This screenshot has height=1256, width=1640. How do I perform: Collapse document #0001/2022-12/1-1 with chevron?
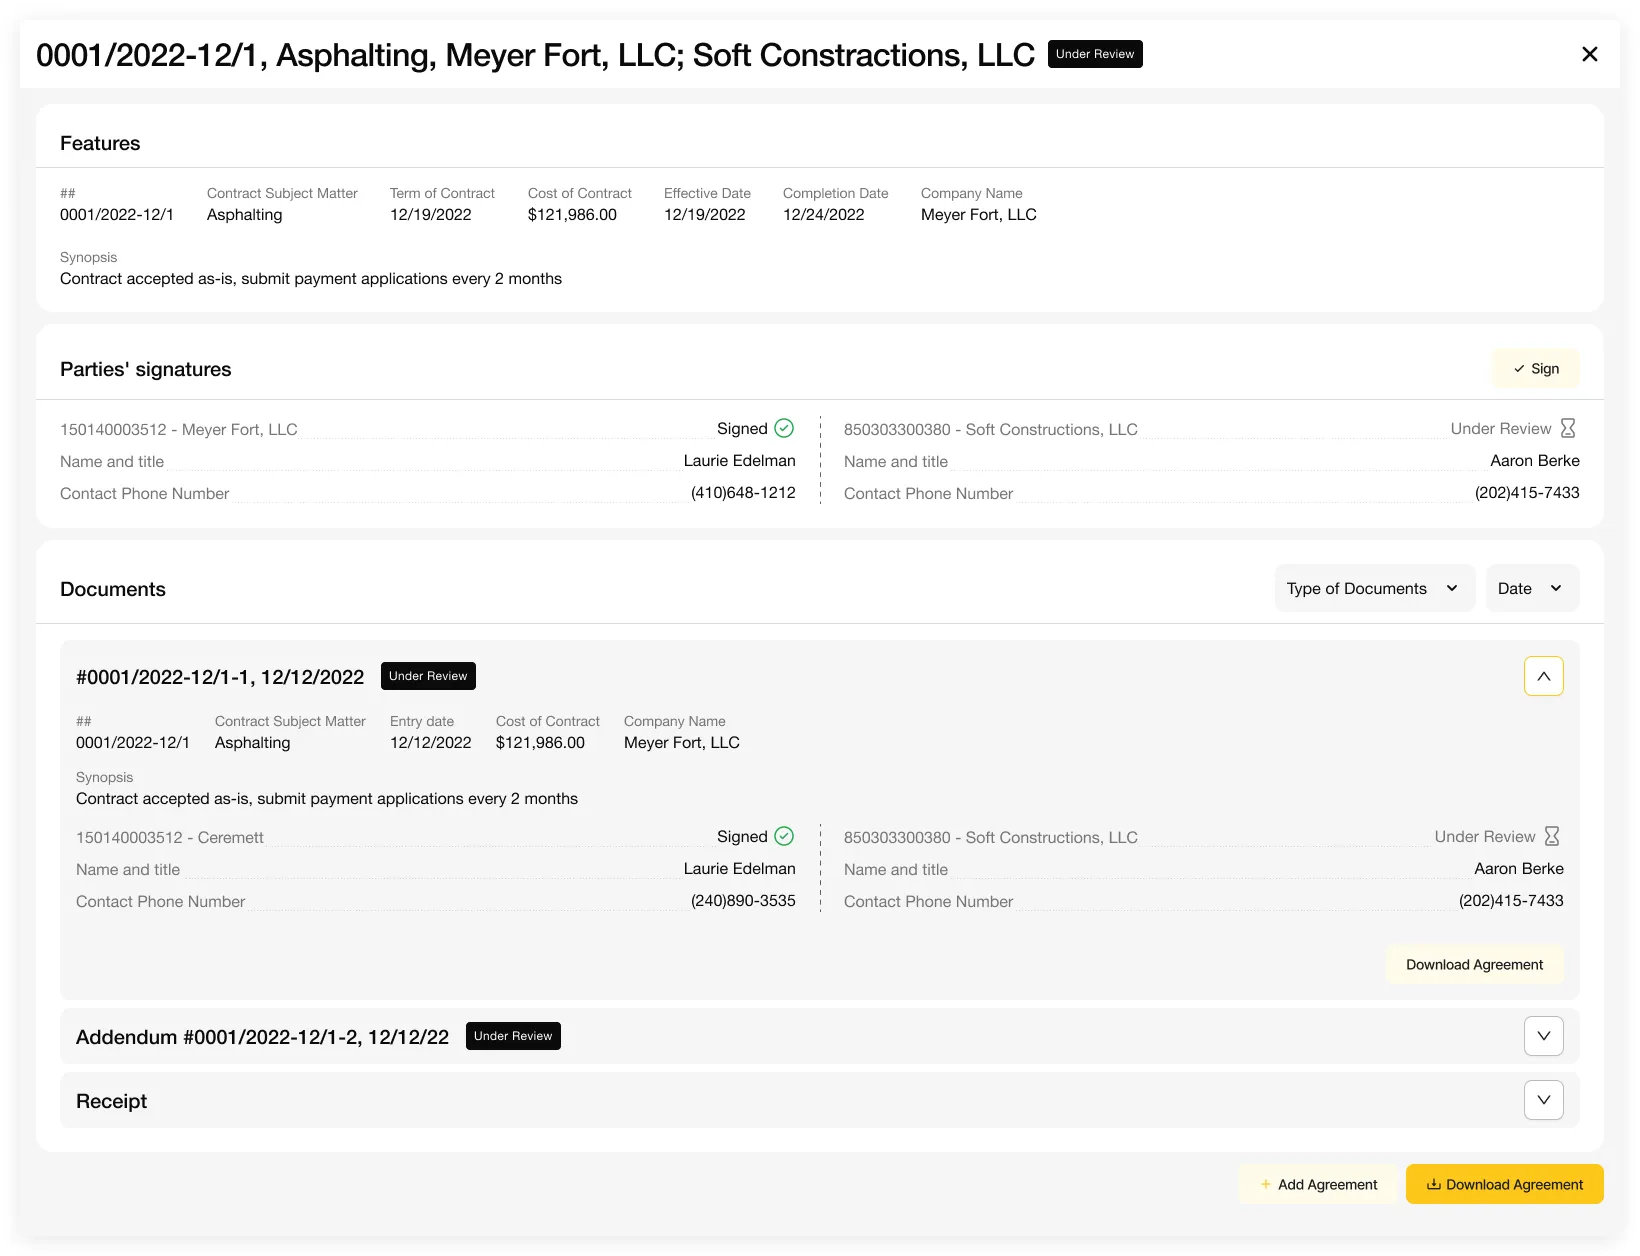tap(1544, 676)
